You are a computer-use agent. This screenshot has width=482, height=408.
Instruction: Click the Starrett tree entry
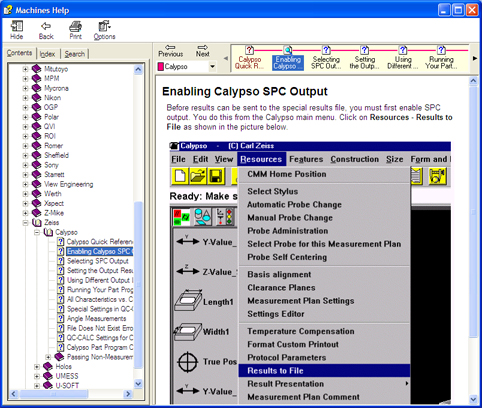(54, 174)
